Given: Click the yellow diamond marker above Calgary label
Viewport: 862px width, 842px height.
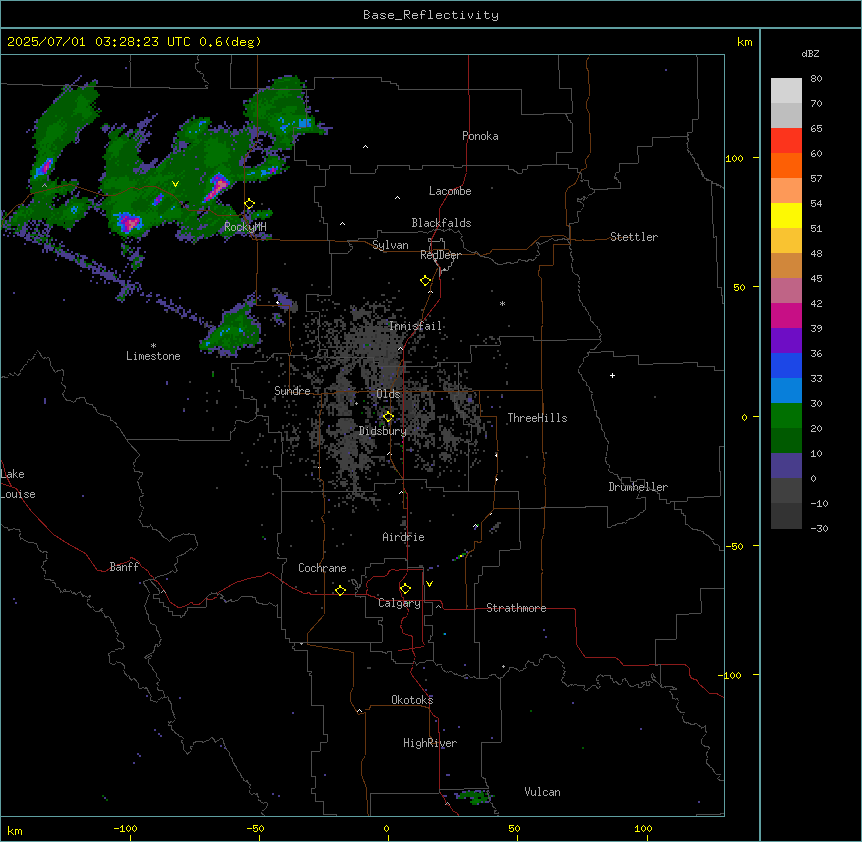Looking at the screenshot, I should pos(405,589).
